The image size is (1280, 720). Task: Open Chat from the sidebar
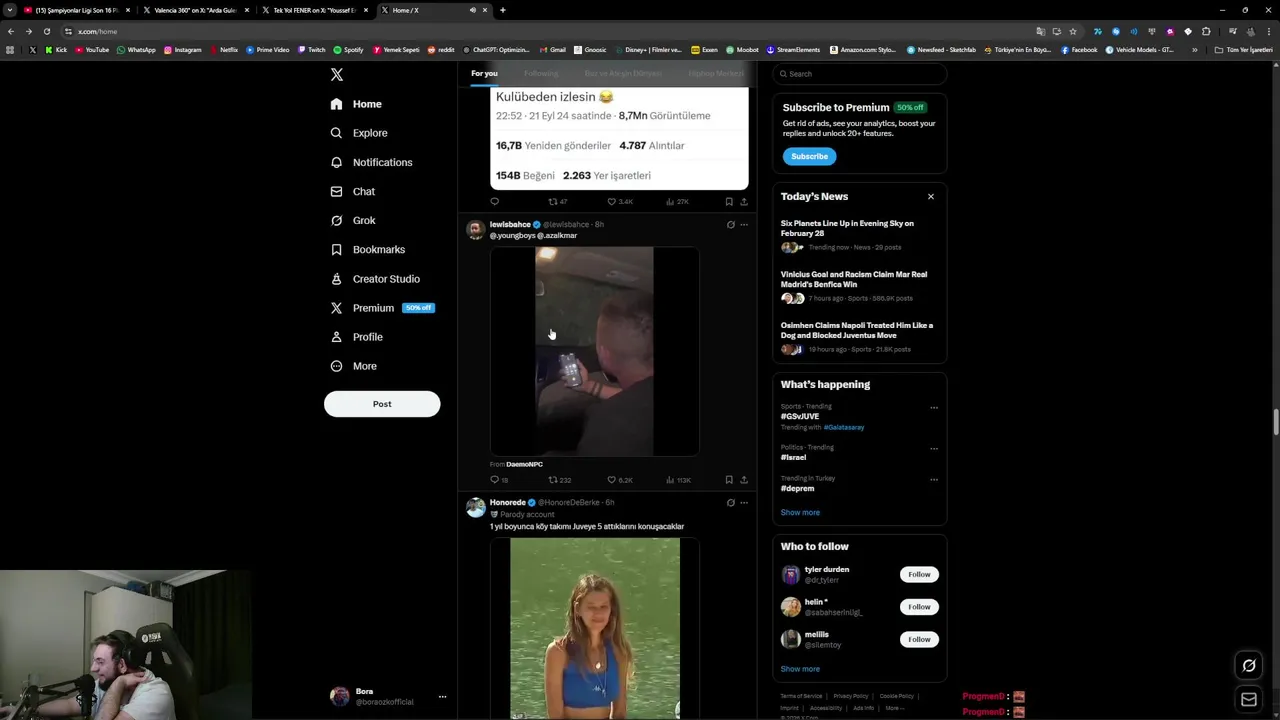[x=352, y=191]
